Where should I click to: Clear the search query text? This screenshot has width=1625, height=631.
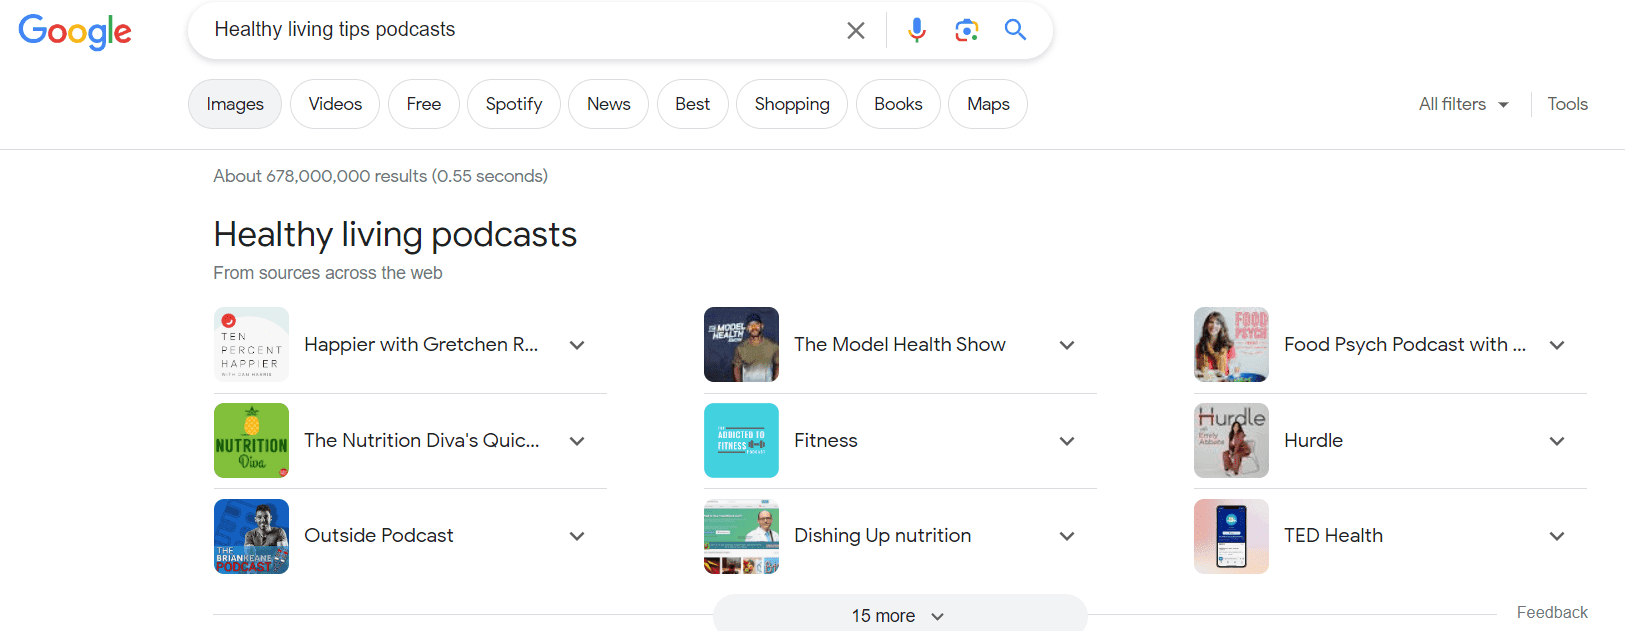click(856, 30)
